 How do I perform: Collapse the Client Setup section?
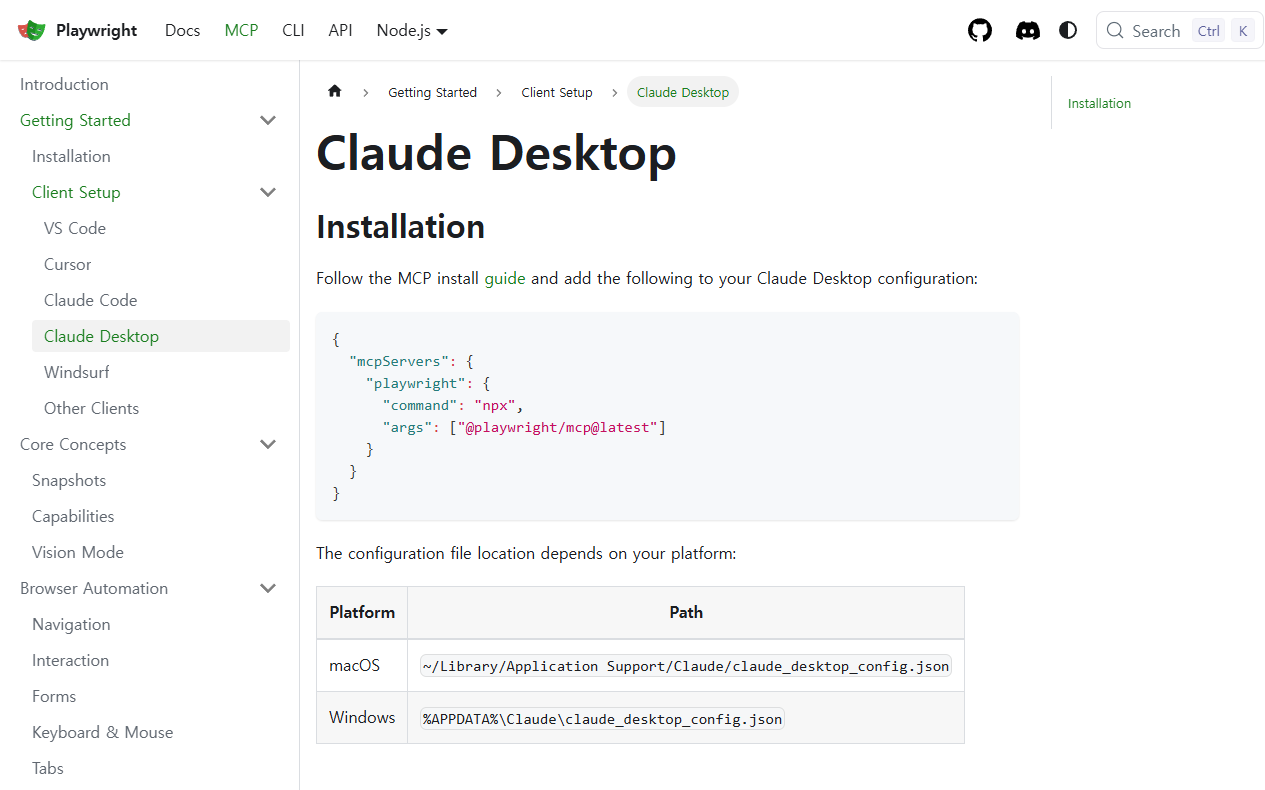tap(268, 192)
